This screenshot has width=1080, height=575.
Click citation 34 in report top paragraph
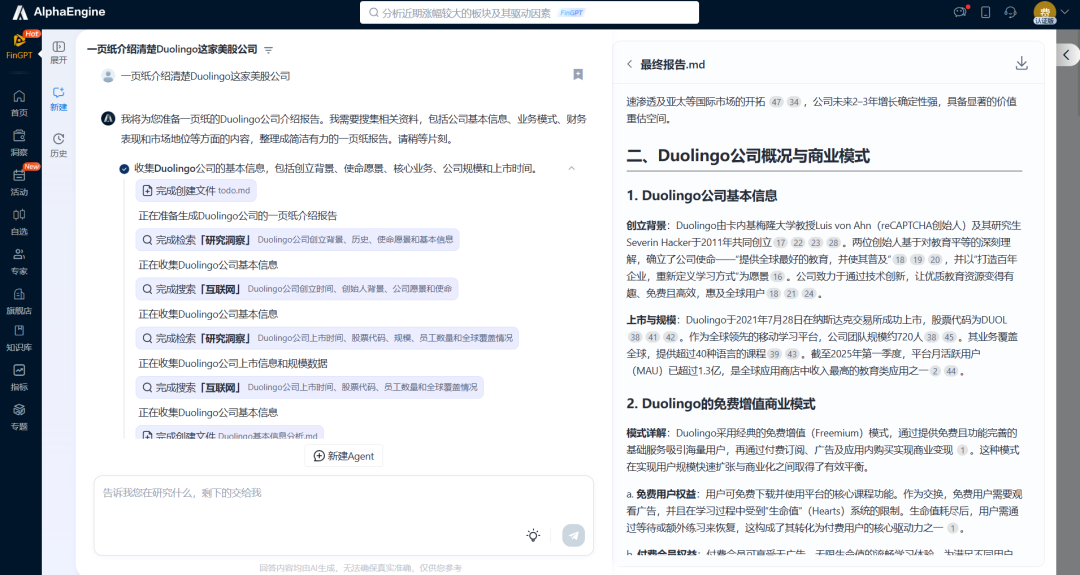point(794,102)
